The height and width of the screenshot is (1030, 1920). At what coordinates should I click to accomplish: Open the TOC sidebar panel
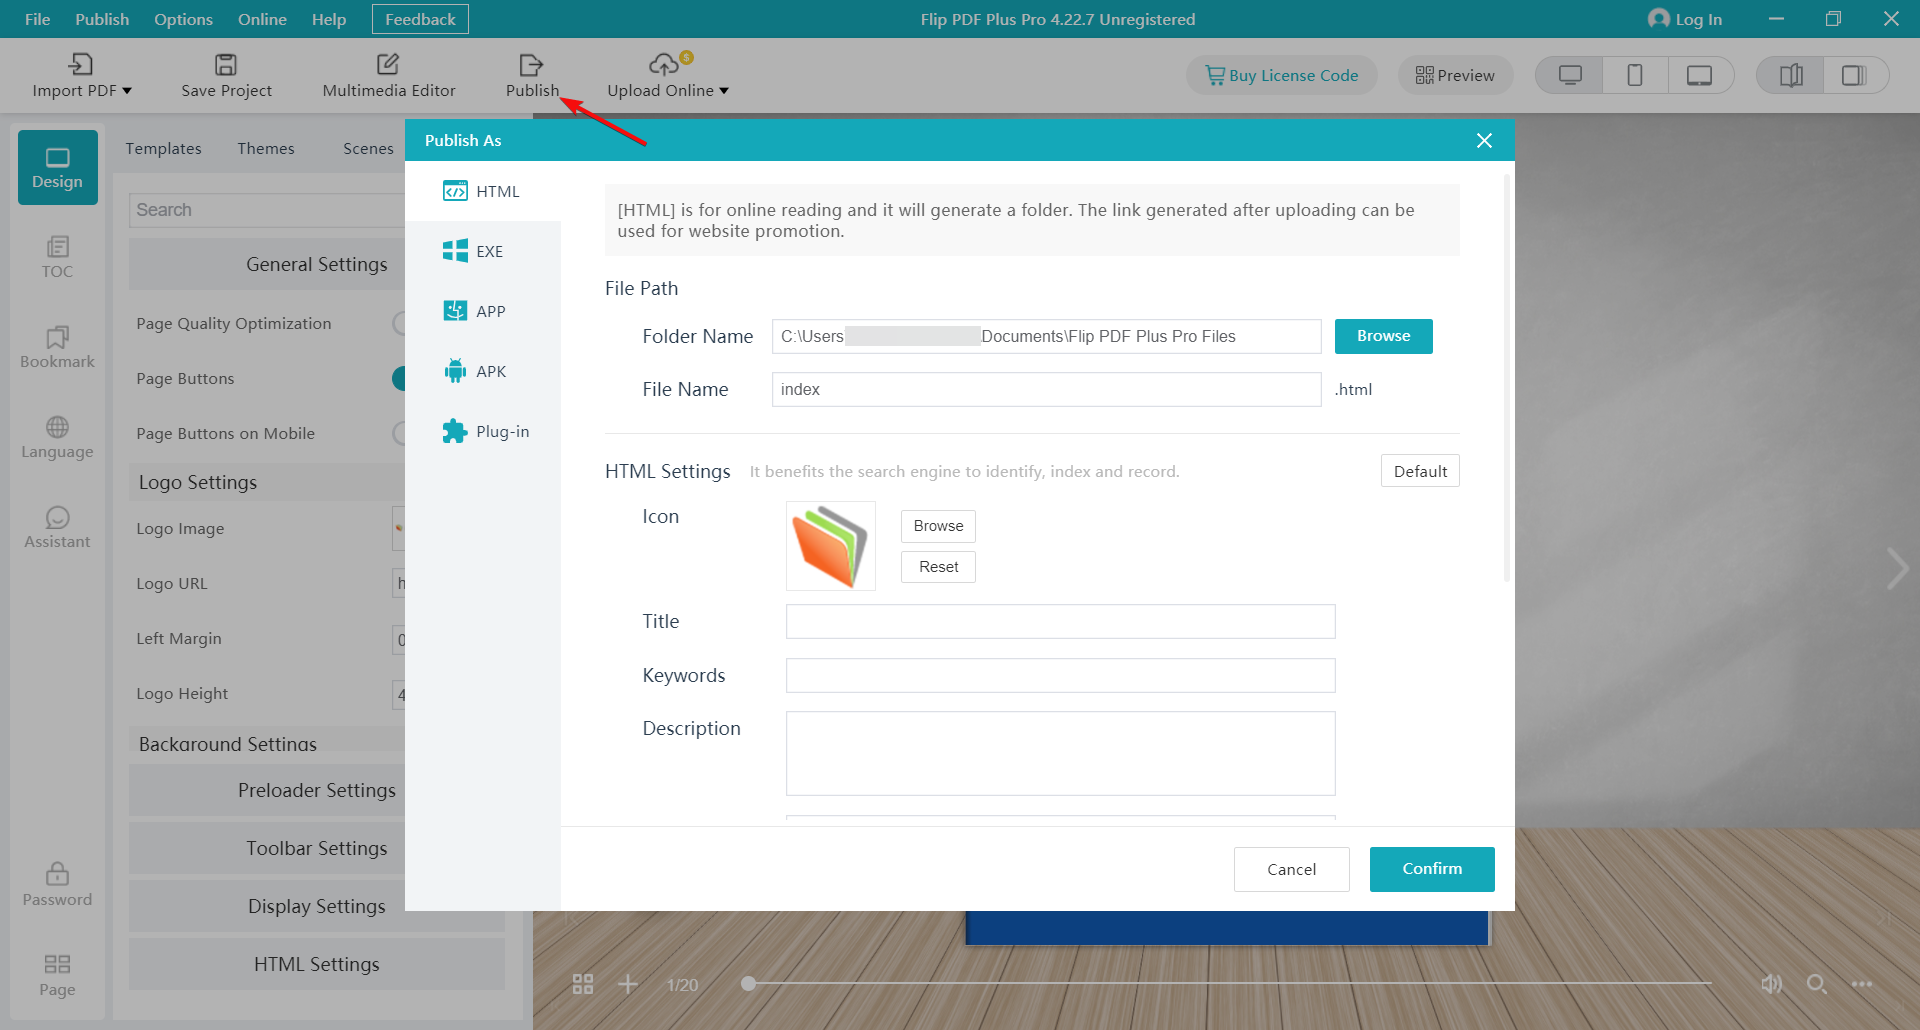(57, 257)
